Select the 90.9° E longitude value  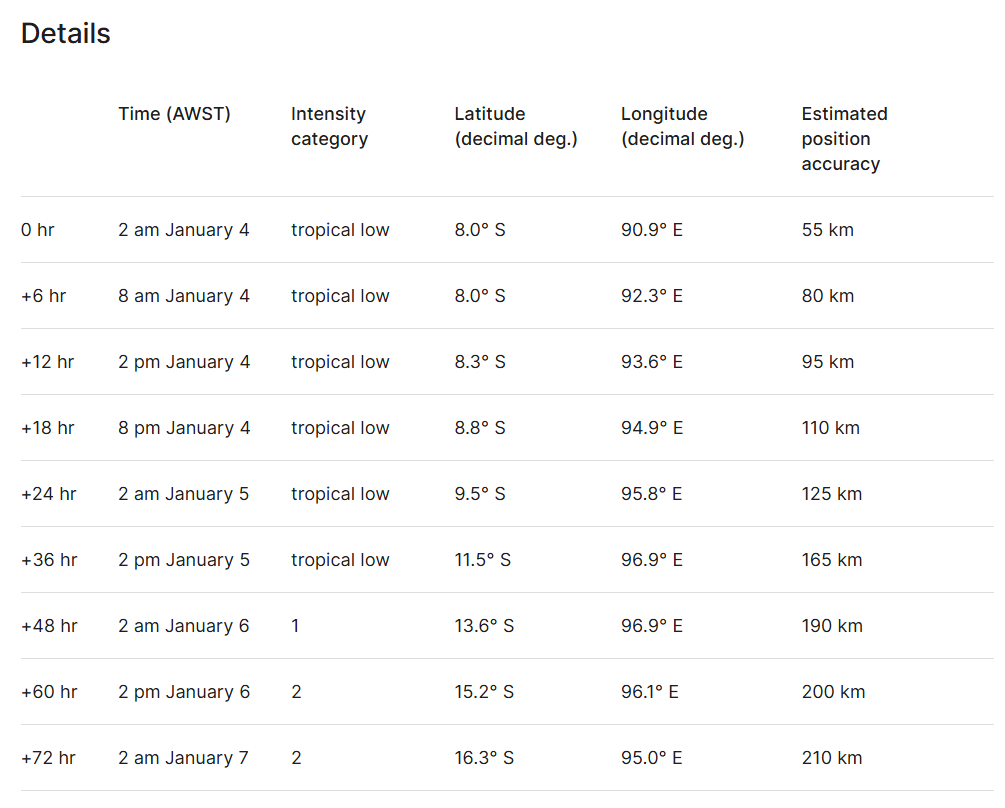coord(651,230)
